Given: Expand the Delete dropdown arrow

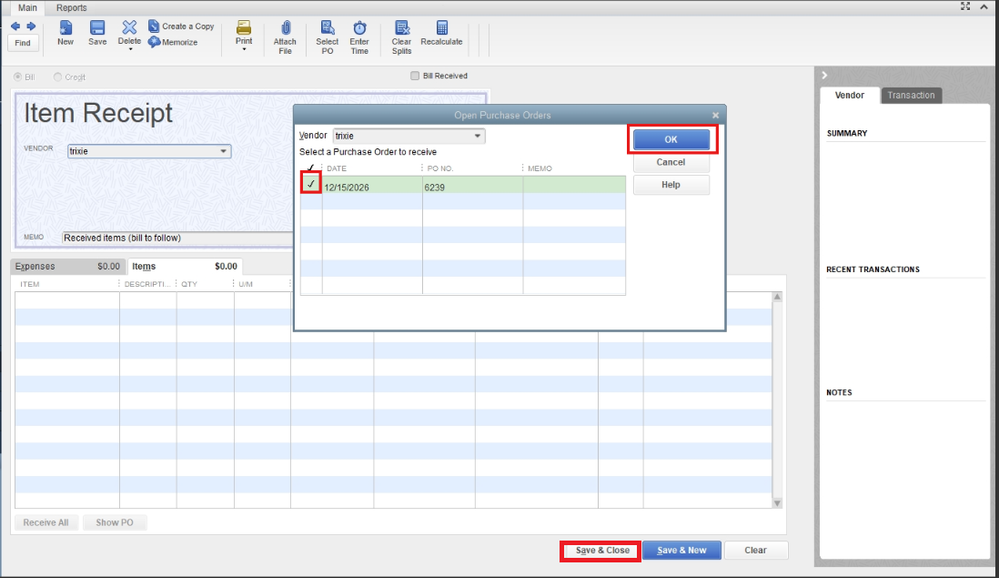Looking at the screenshot, I should coord(129,49).
